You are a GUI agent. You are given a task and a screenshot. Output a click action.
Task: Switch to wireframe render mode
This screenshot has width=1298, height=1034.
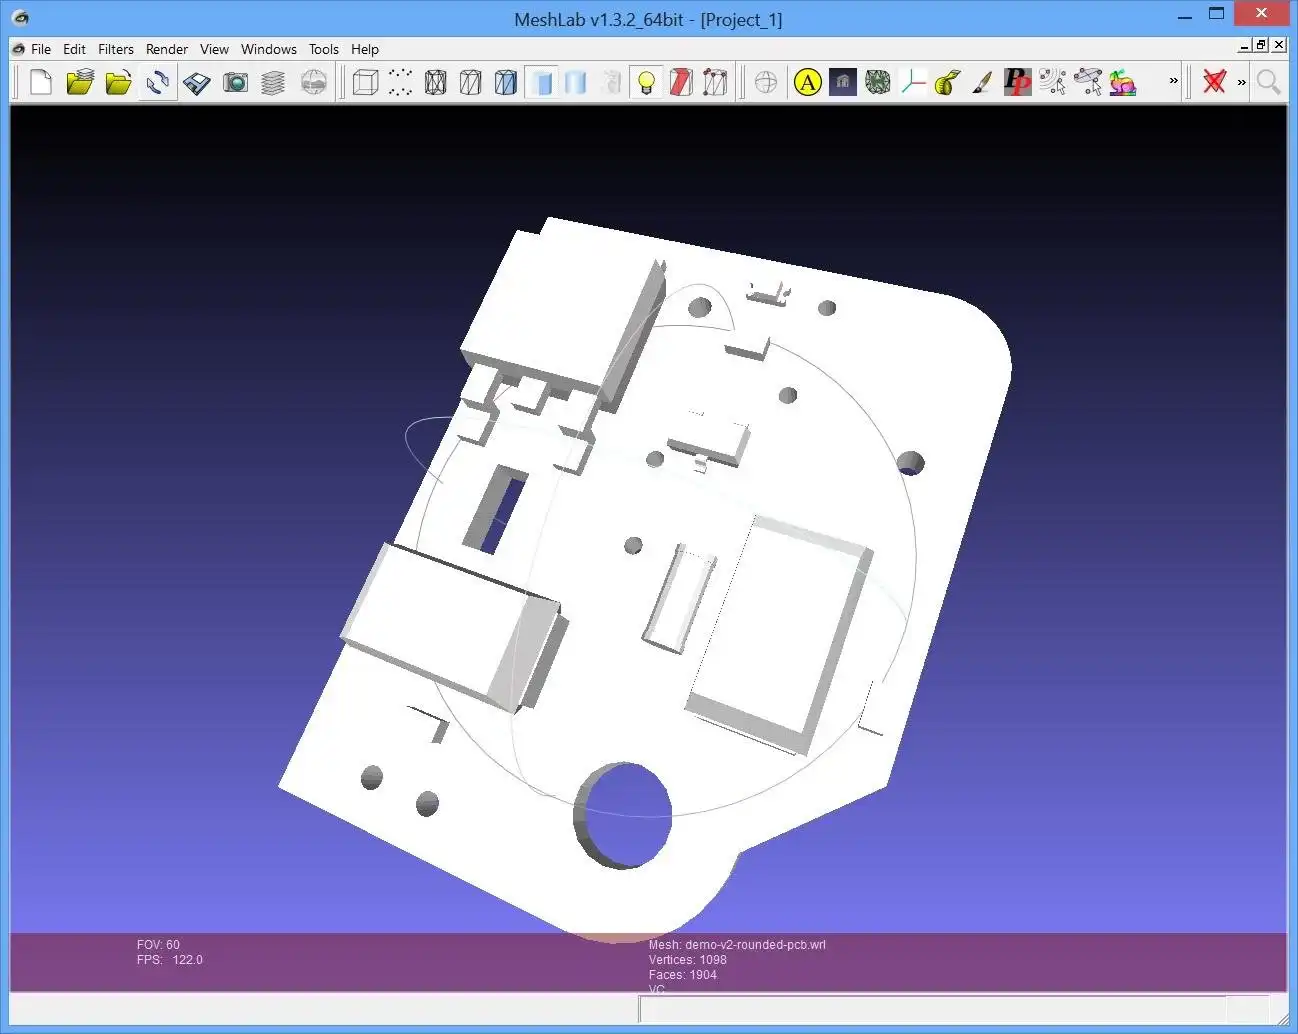pyautogui.click(x=435, y=82)
